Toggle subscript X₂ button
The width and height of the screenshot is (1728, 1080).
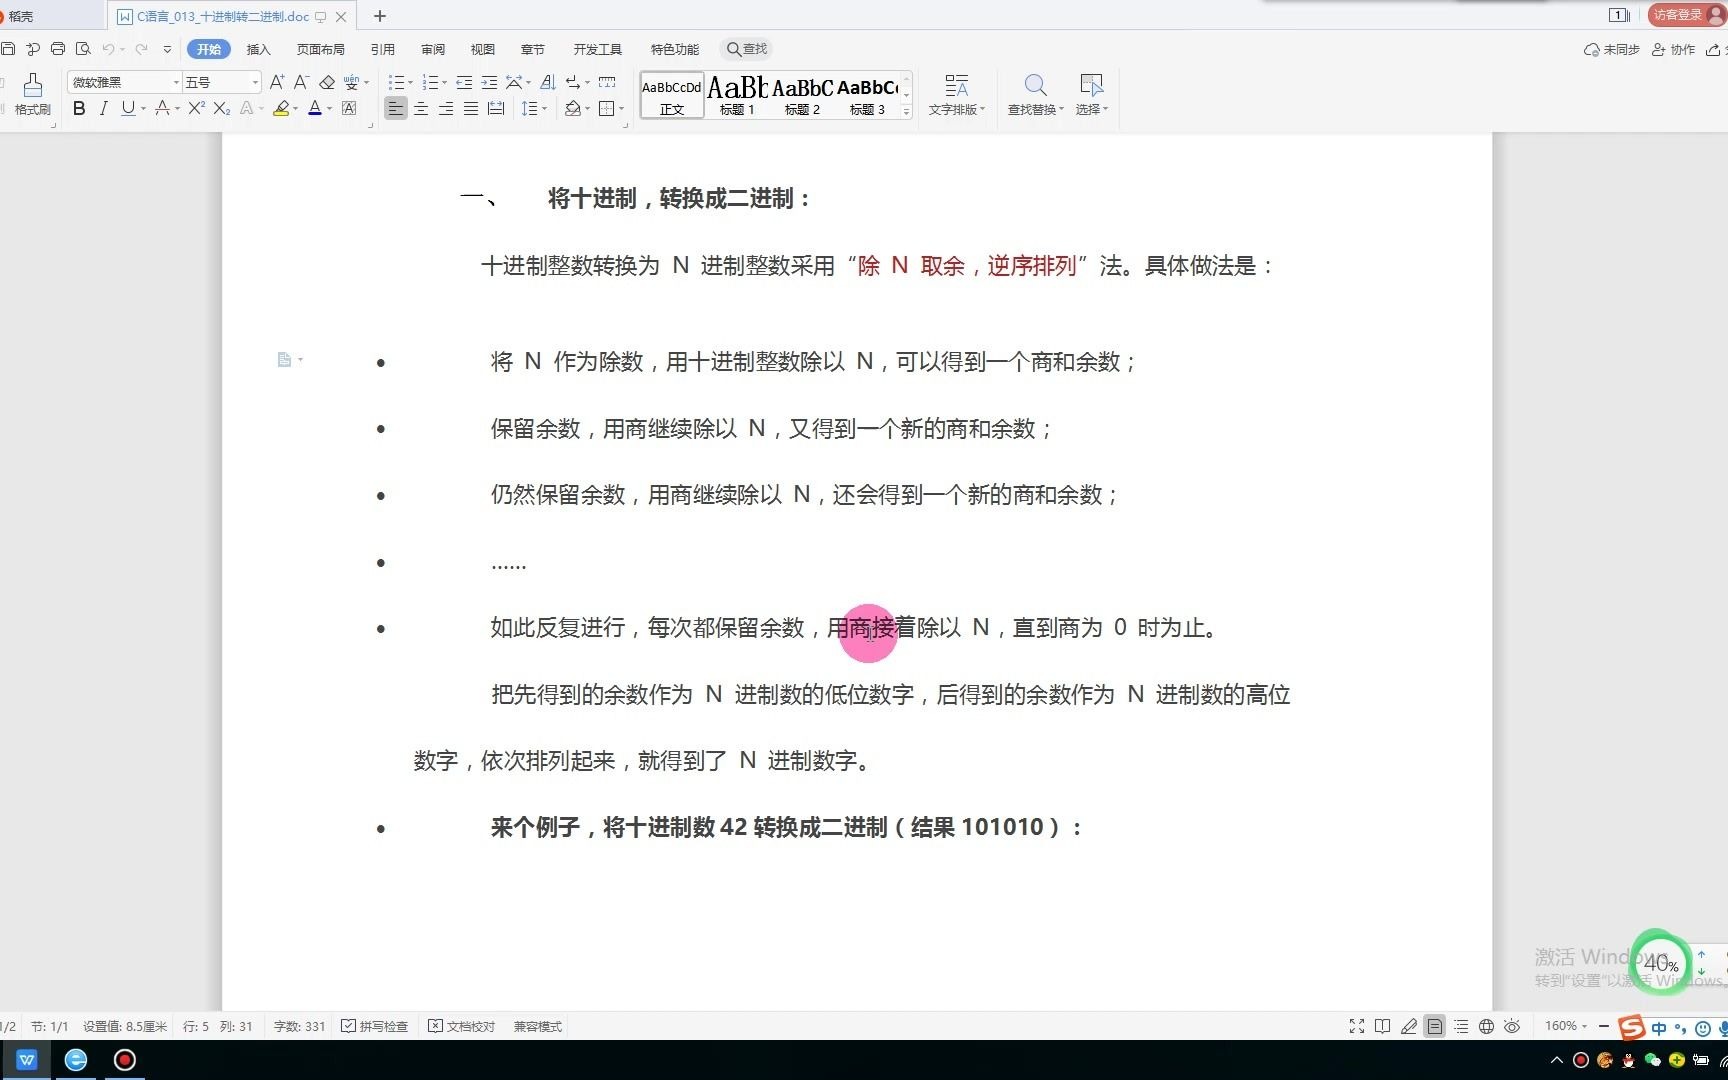pyautogui.click(x=222, y=108)
